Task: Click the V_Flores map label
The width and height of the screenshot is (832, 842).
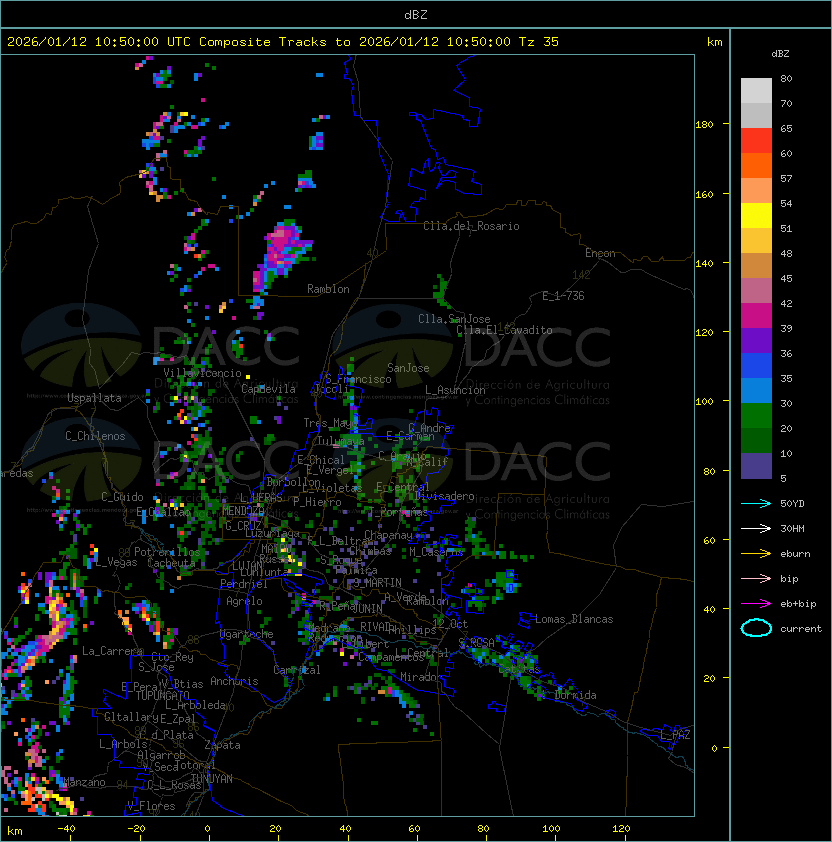Action: pos(151,806)
